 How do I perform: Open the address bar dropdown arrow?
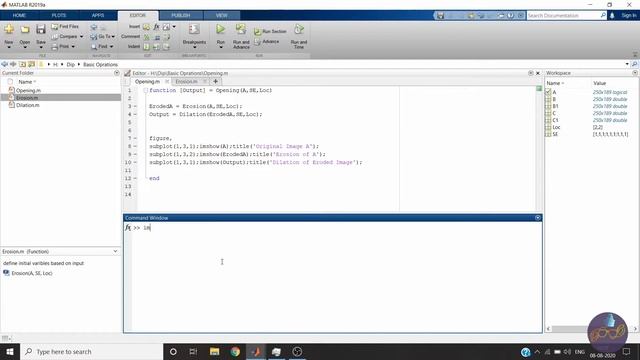click(627, 64)
